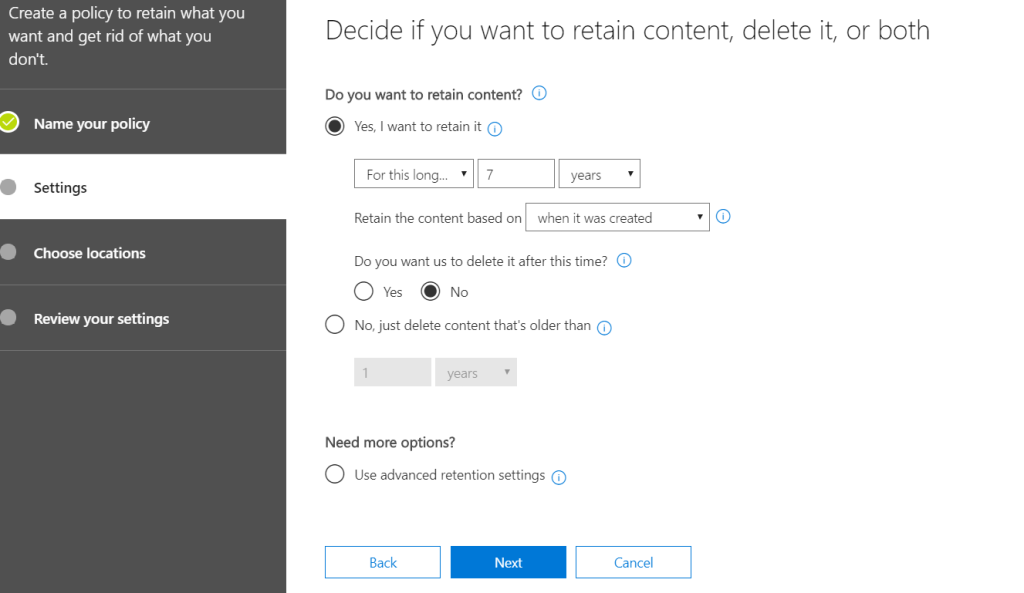Click info icon beside 'just delete content that's older than'
This screenshot has height=593, width=1024.
click(604, 327)
